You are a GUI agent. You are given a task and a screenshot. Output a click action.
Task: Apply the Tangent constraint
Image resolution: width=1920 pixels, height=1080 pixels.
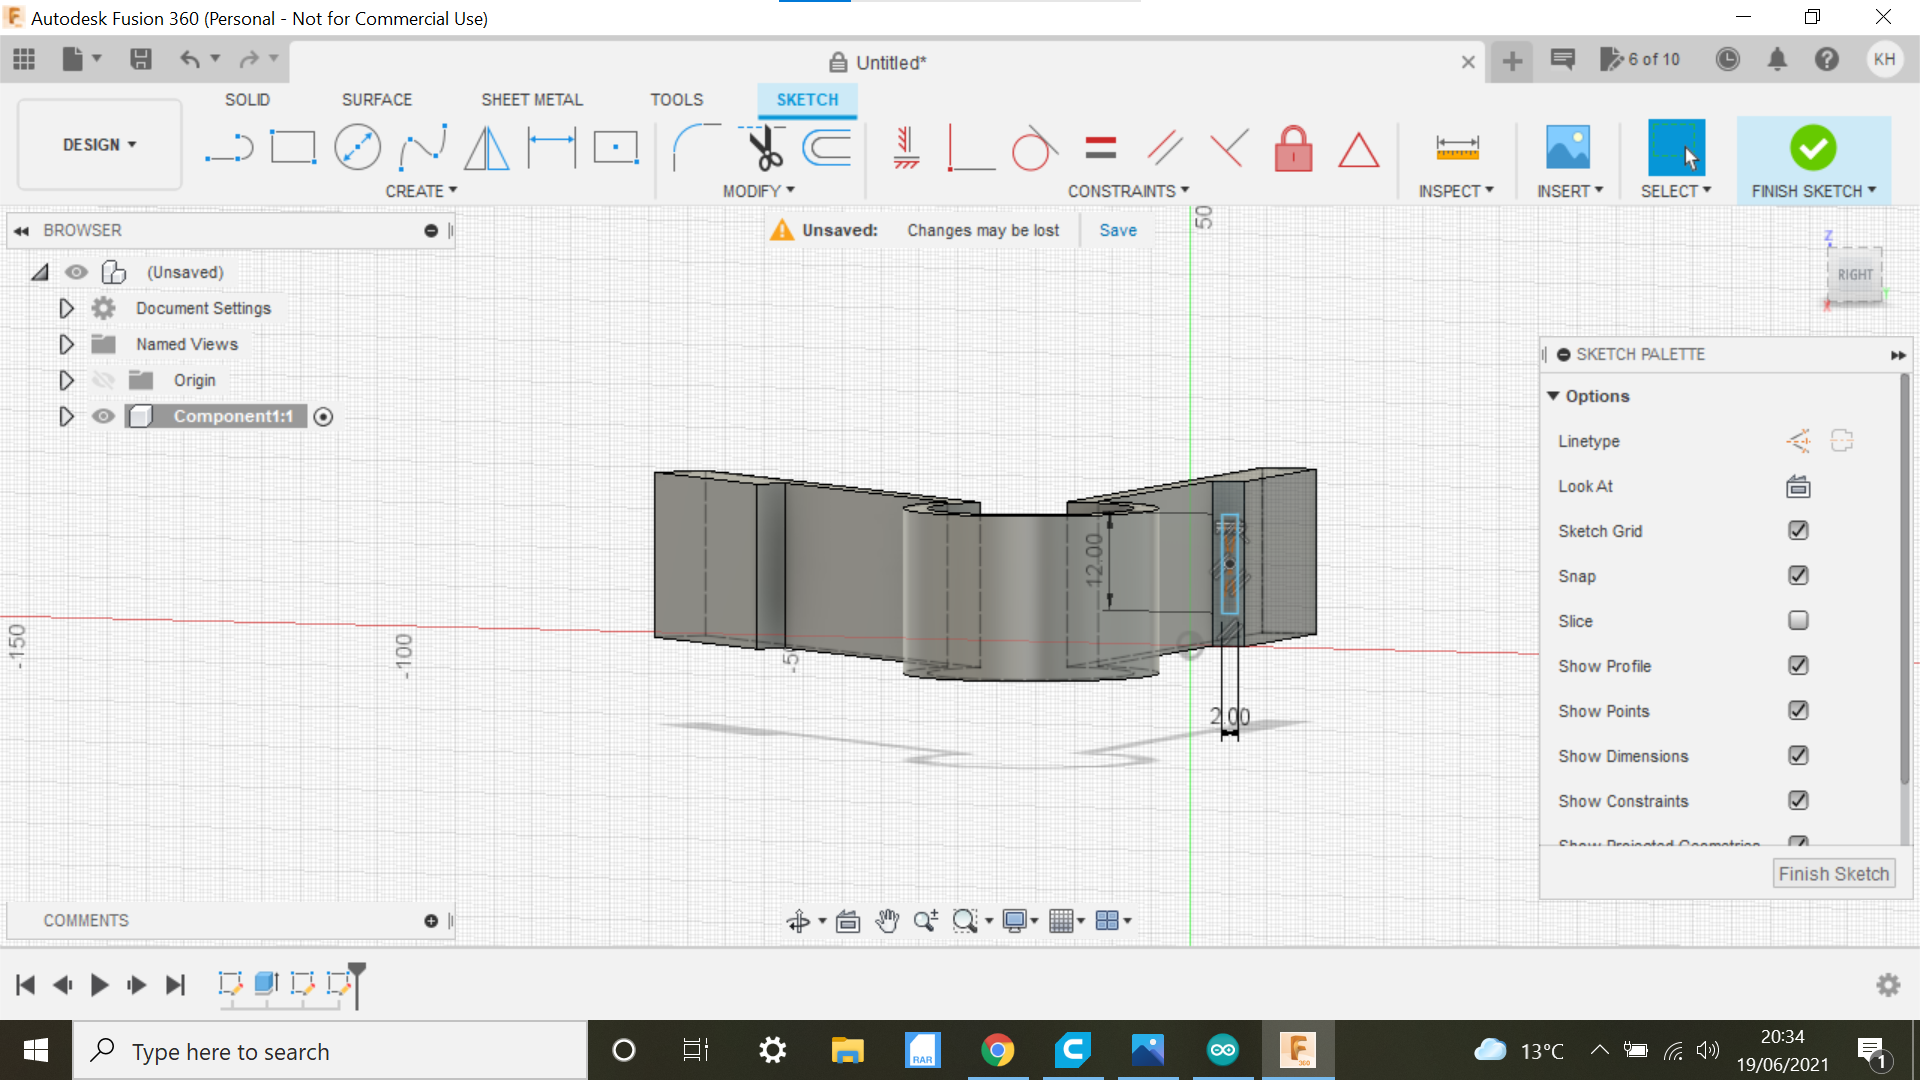[x=1035, y=148]
